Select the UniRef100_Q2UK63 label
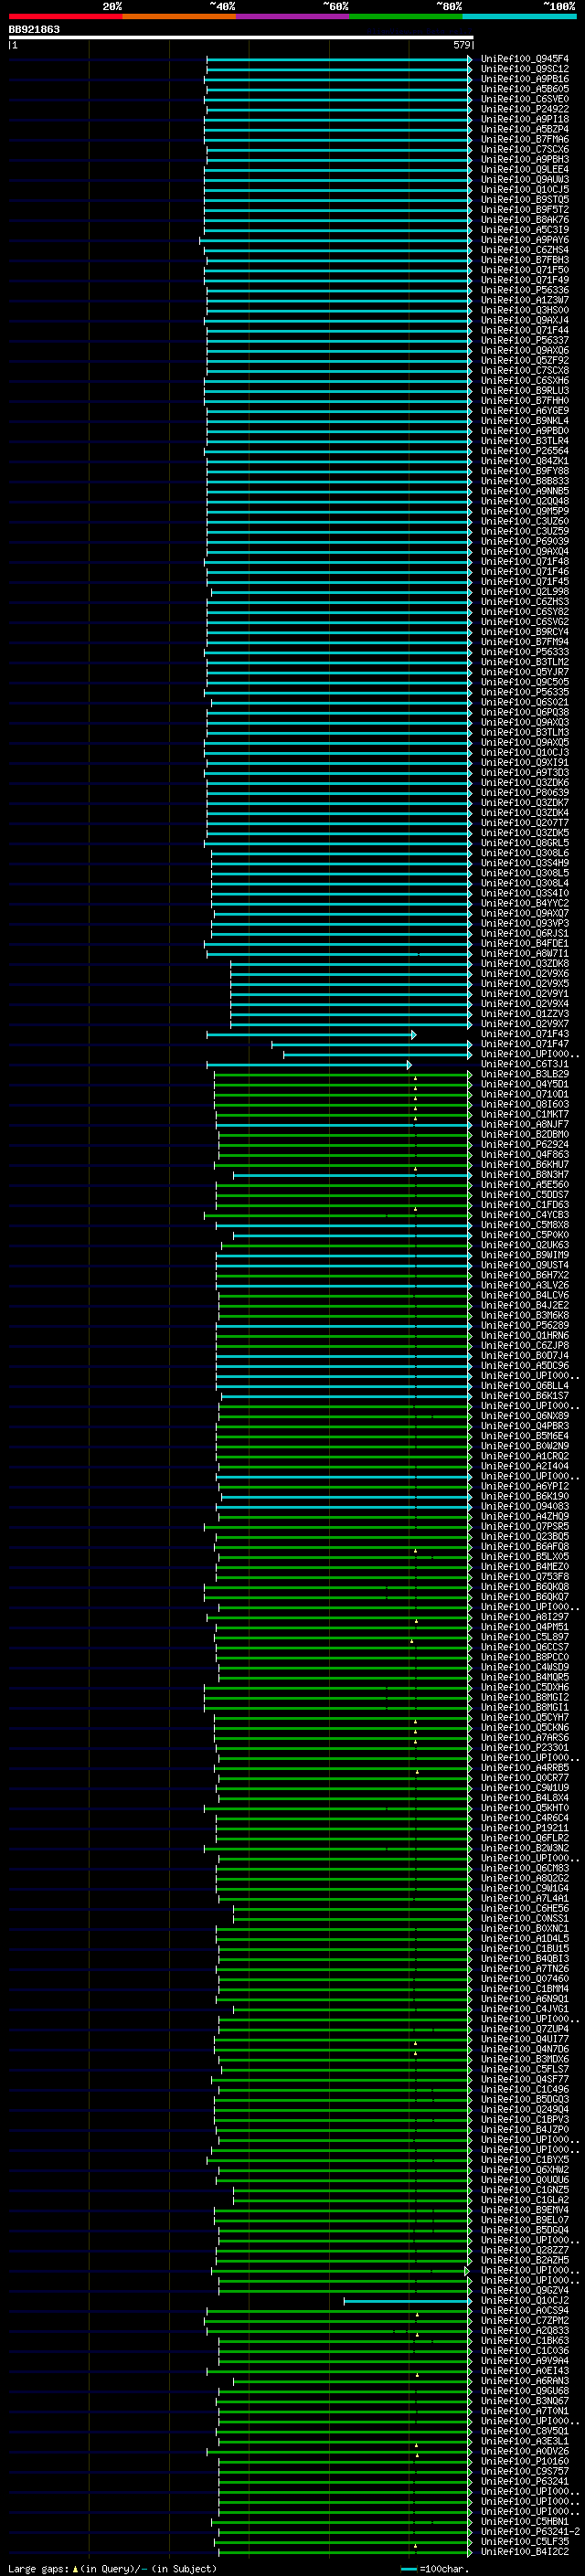 point(525,1245)
